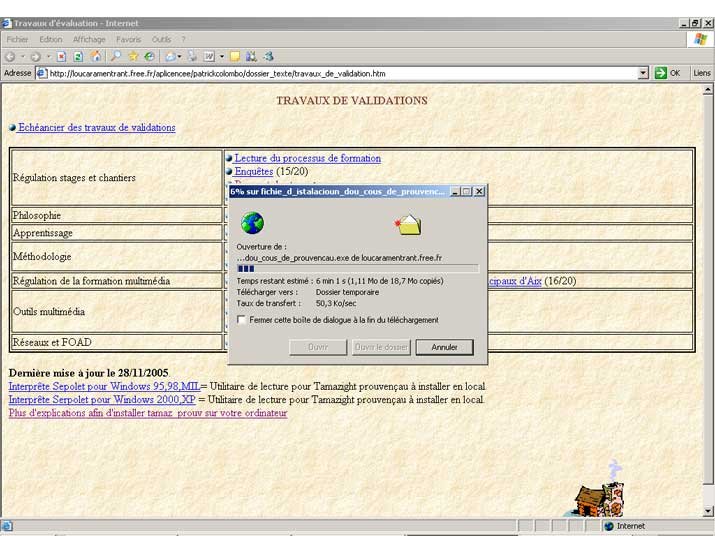715x536 pixels.
Task: Open the Fichier menu
Action: pyautogui.click(x=17, y=40)
